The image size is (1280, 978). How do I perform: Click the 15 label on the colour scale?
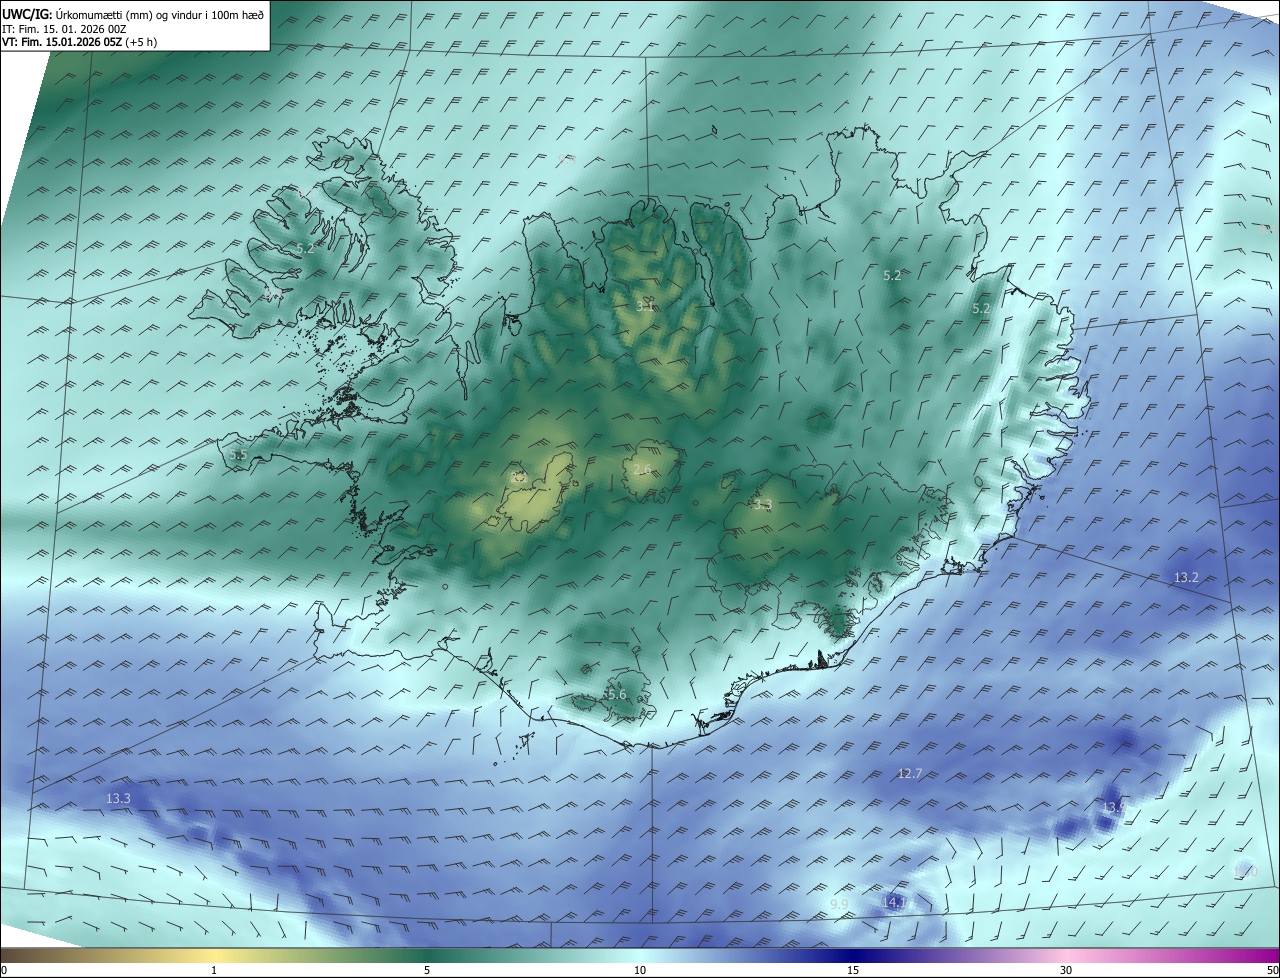coord(853,970)
